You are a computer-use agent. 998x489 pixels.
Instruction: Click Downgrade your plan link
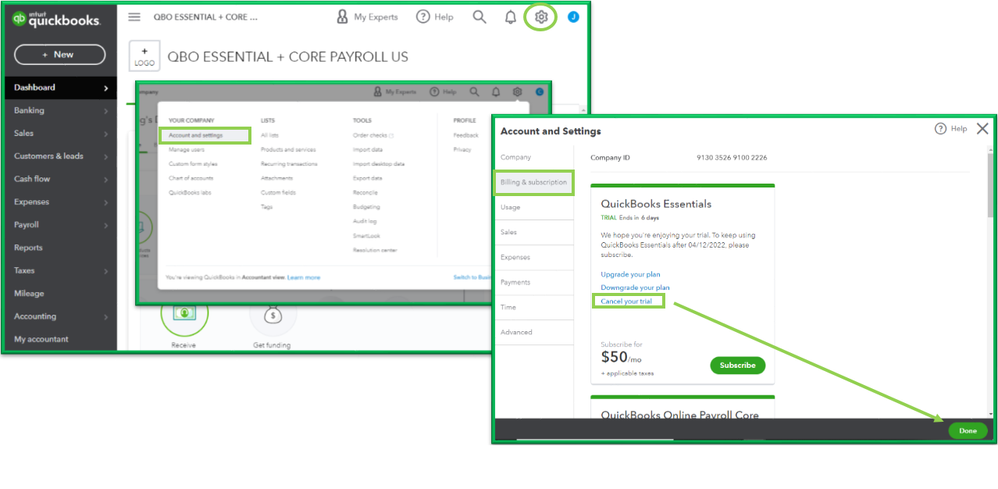point(635,288)
